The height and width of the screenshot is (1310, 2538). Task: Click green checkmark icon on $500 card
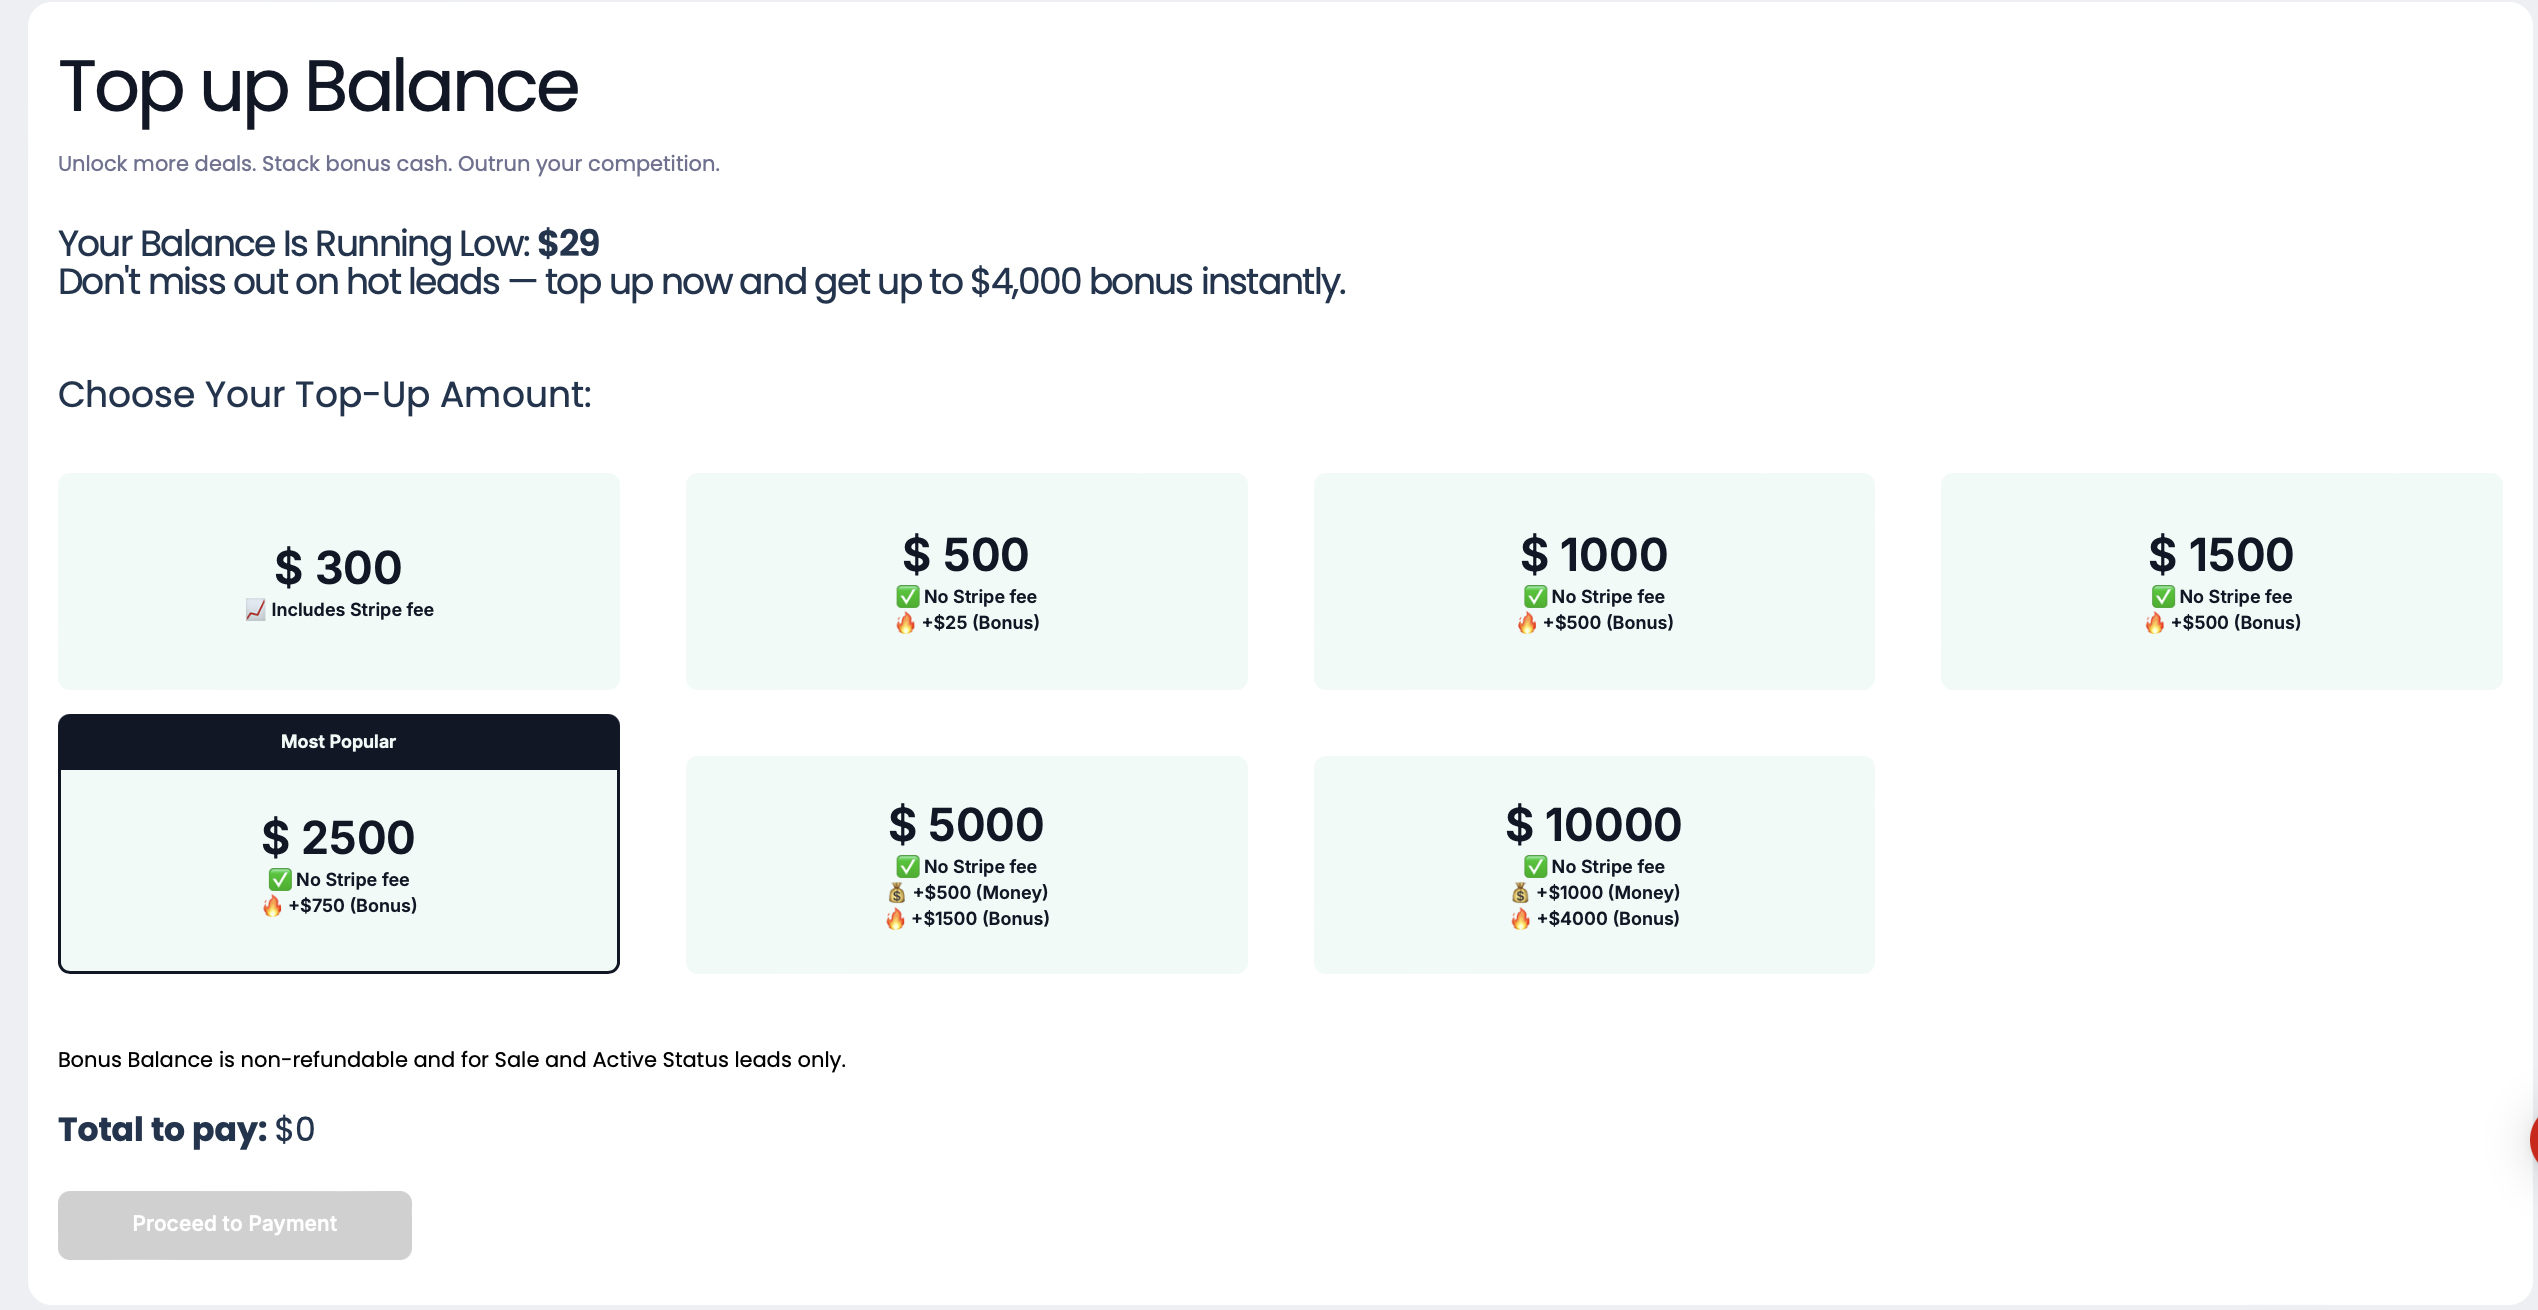907,597
